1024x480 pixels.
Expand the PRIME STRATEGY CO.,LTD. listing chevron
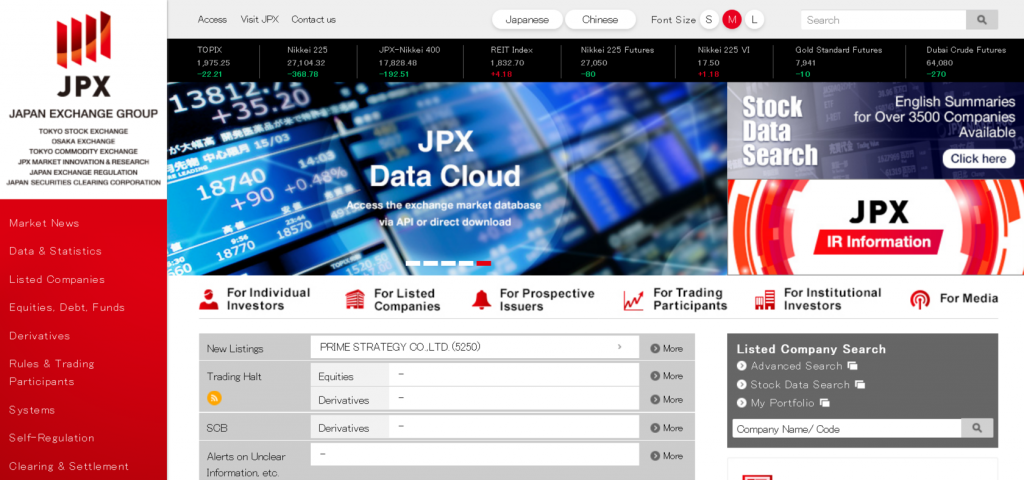(x=619, y=347)
